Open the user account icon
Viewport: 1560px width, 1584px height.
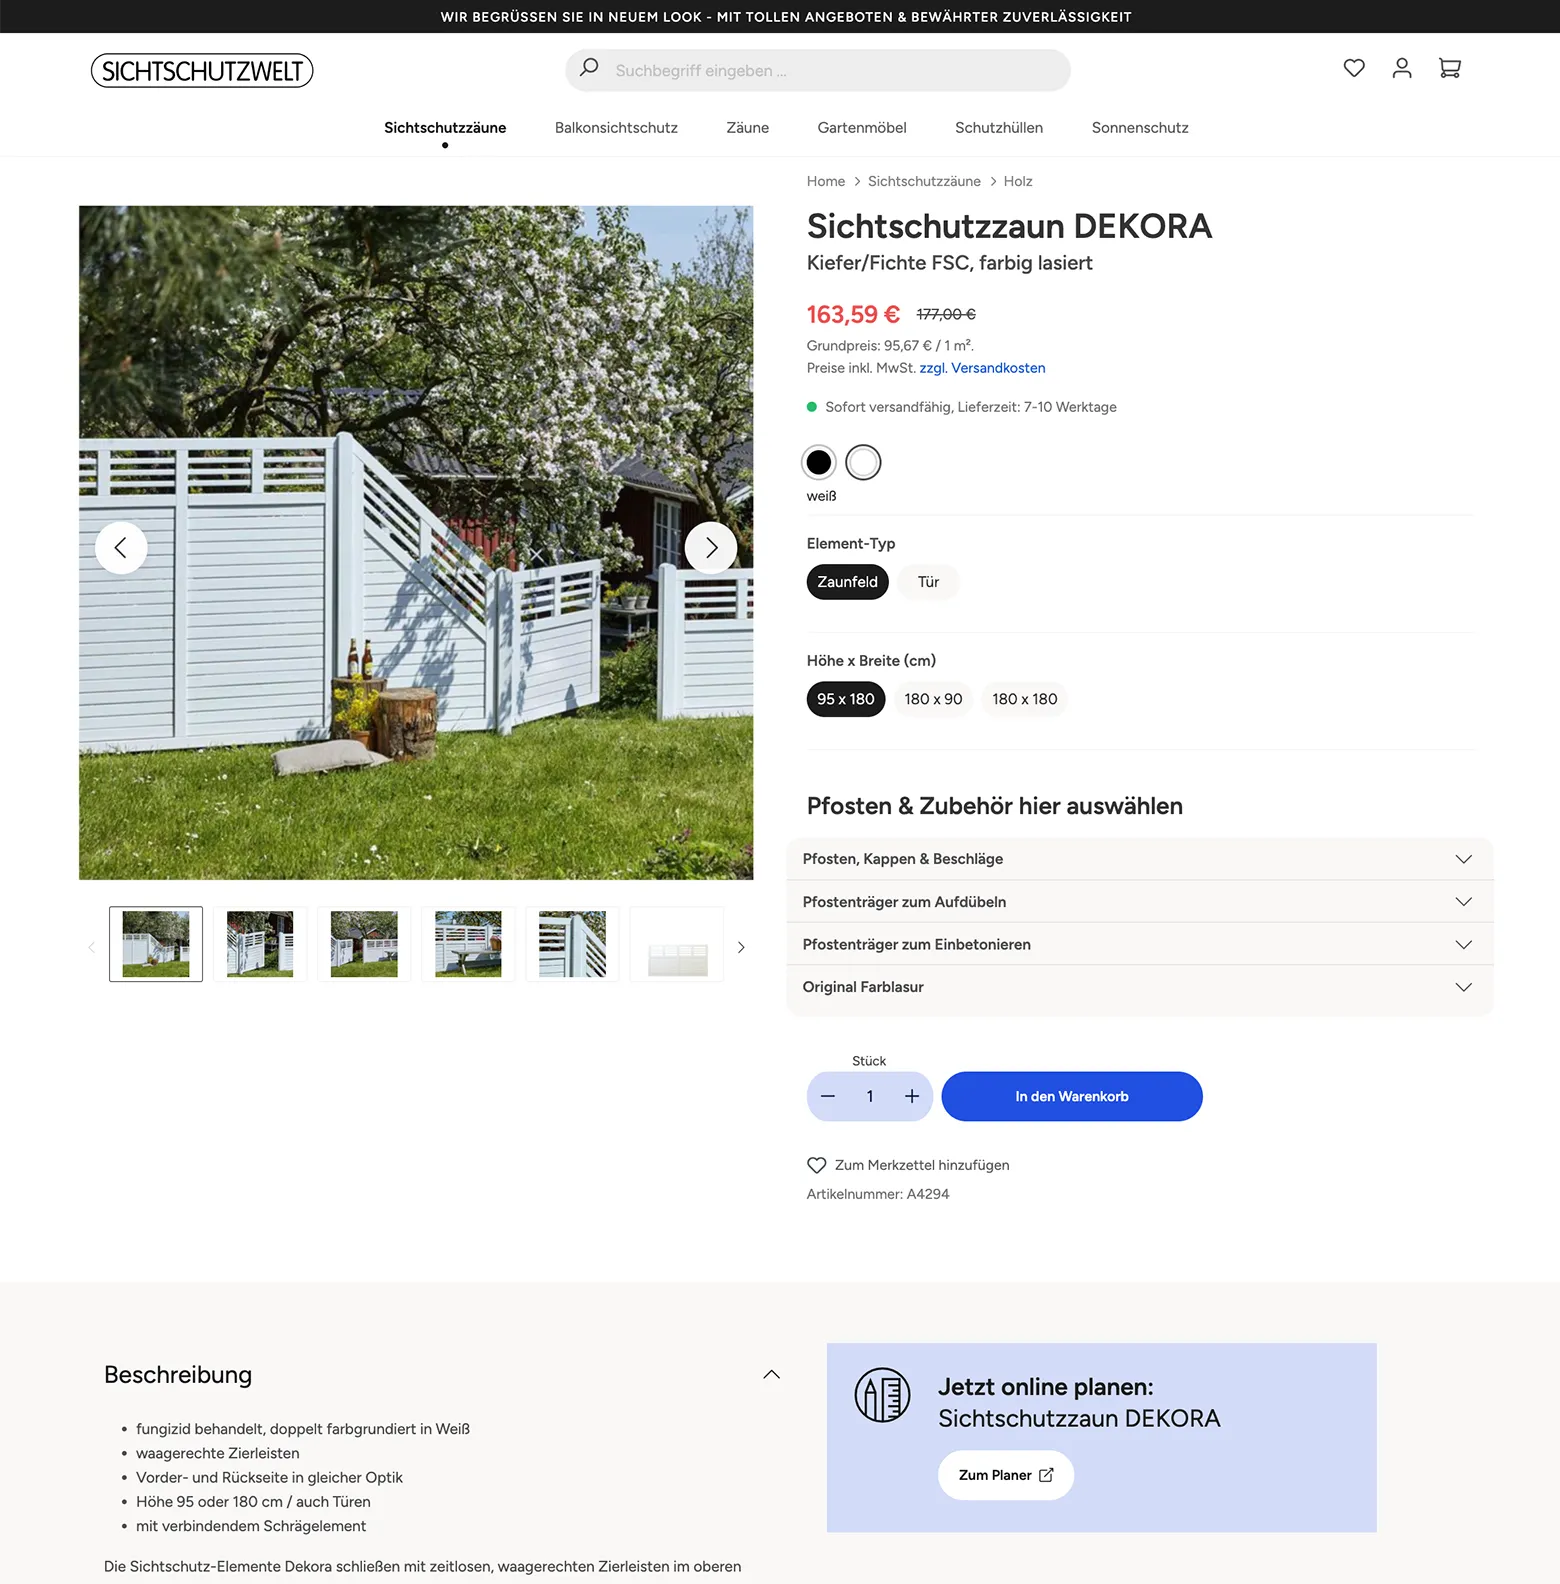coord(1402,68)
